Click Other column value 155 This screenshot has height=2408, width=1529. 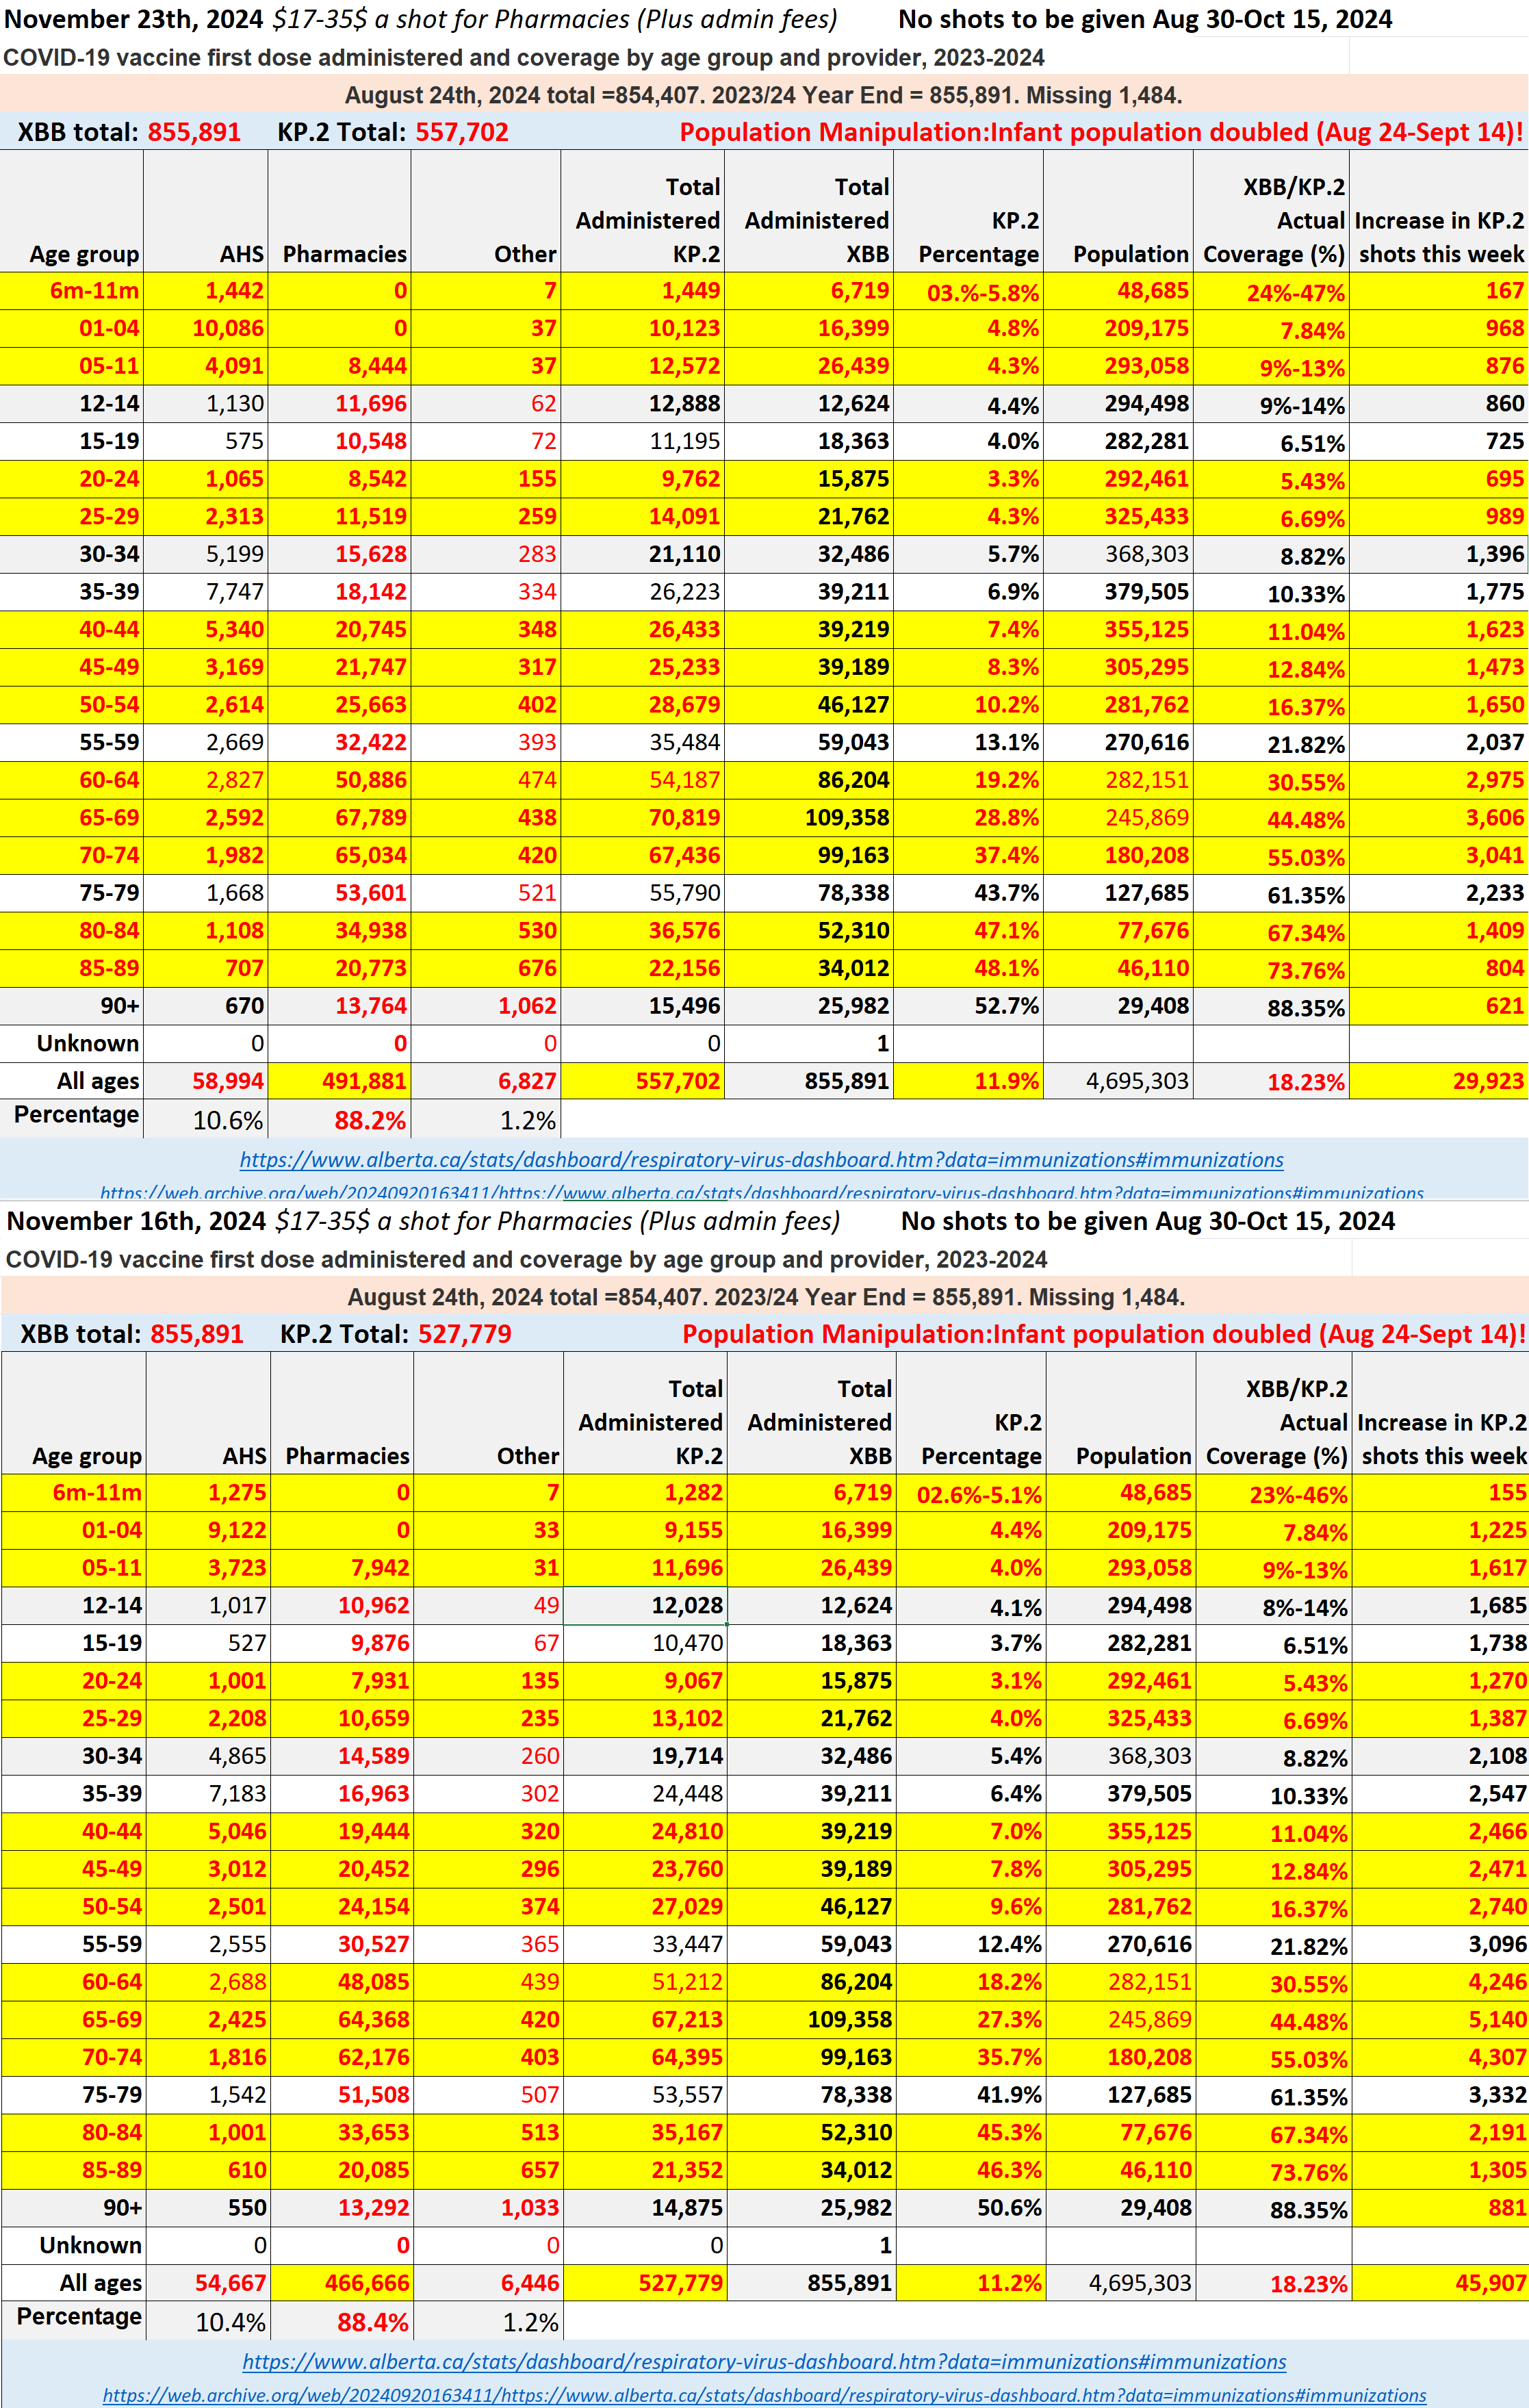pos(486,479)
